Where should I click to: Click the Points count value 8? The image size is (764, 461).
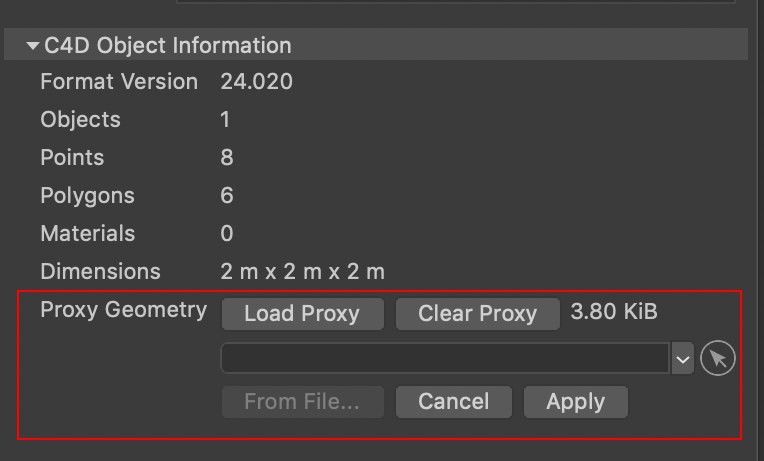226,158
